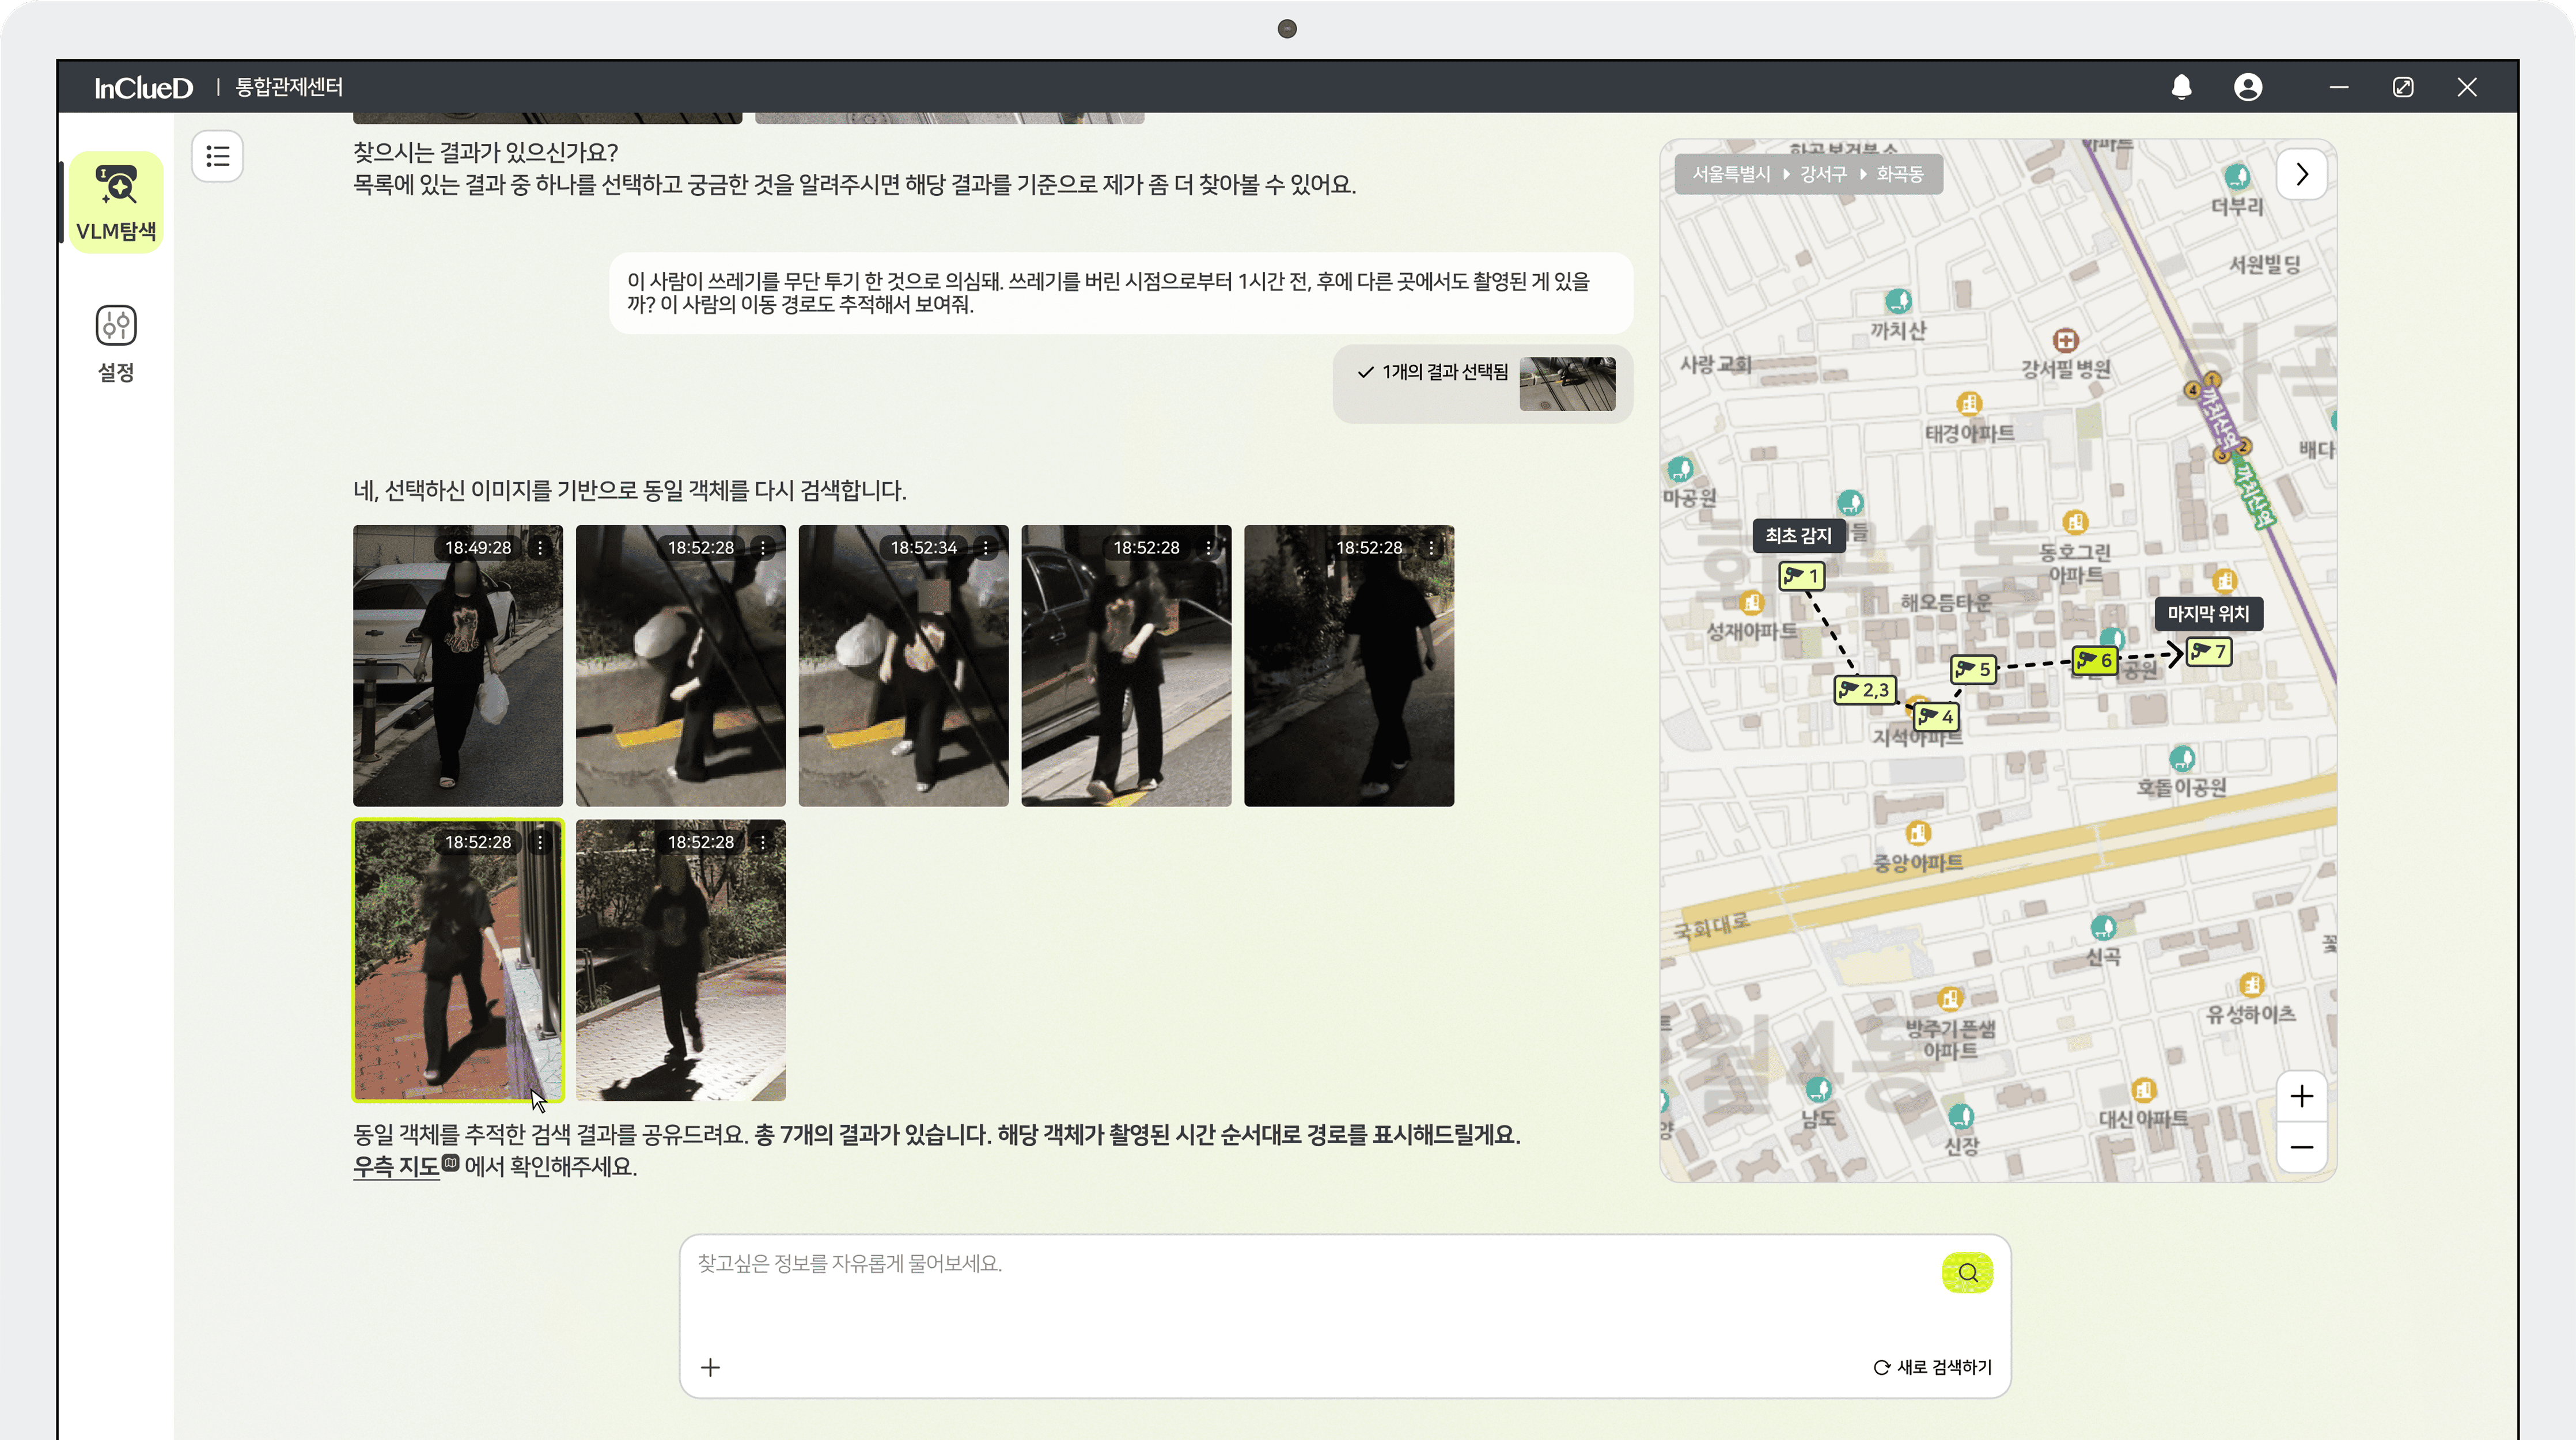This screenshot has width=2576, height=1440.
Task: Collapse the map panel with the chevron
Action: pyautogui.click(x=2301, y=174)
